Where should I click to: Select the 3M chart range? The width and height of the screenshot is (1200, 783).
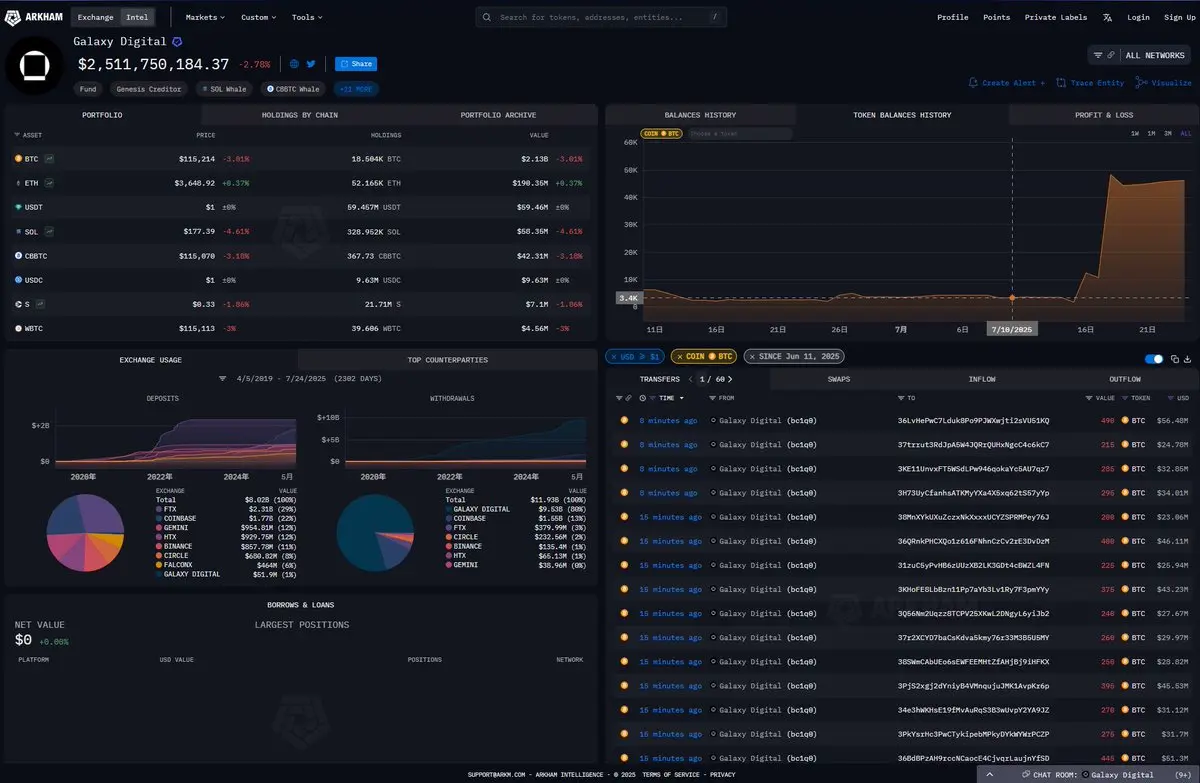tap(1168, 133)
